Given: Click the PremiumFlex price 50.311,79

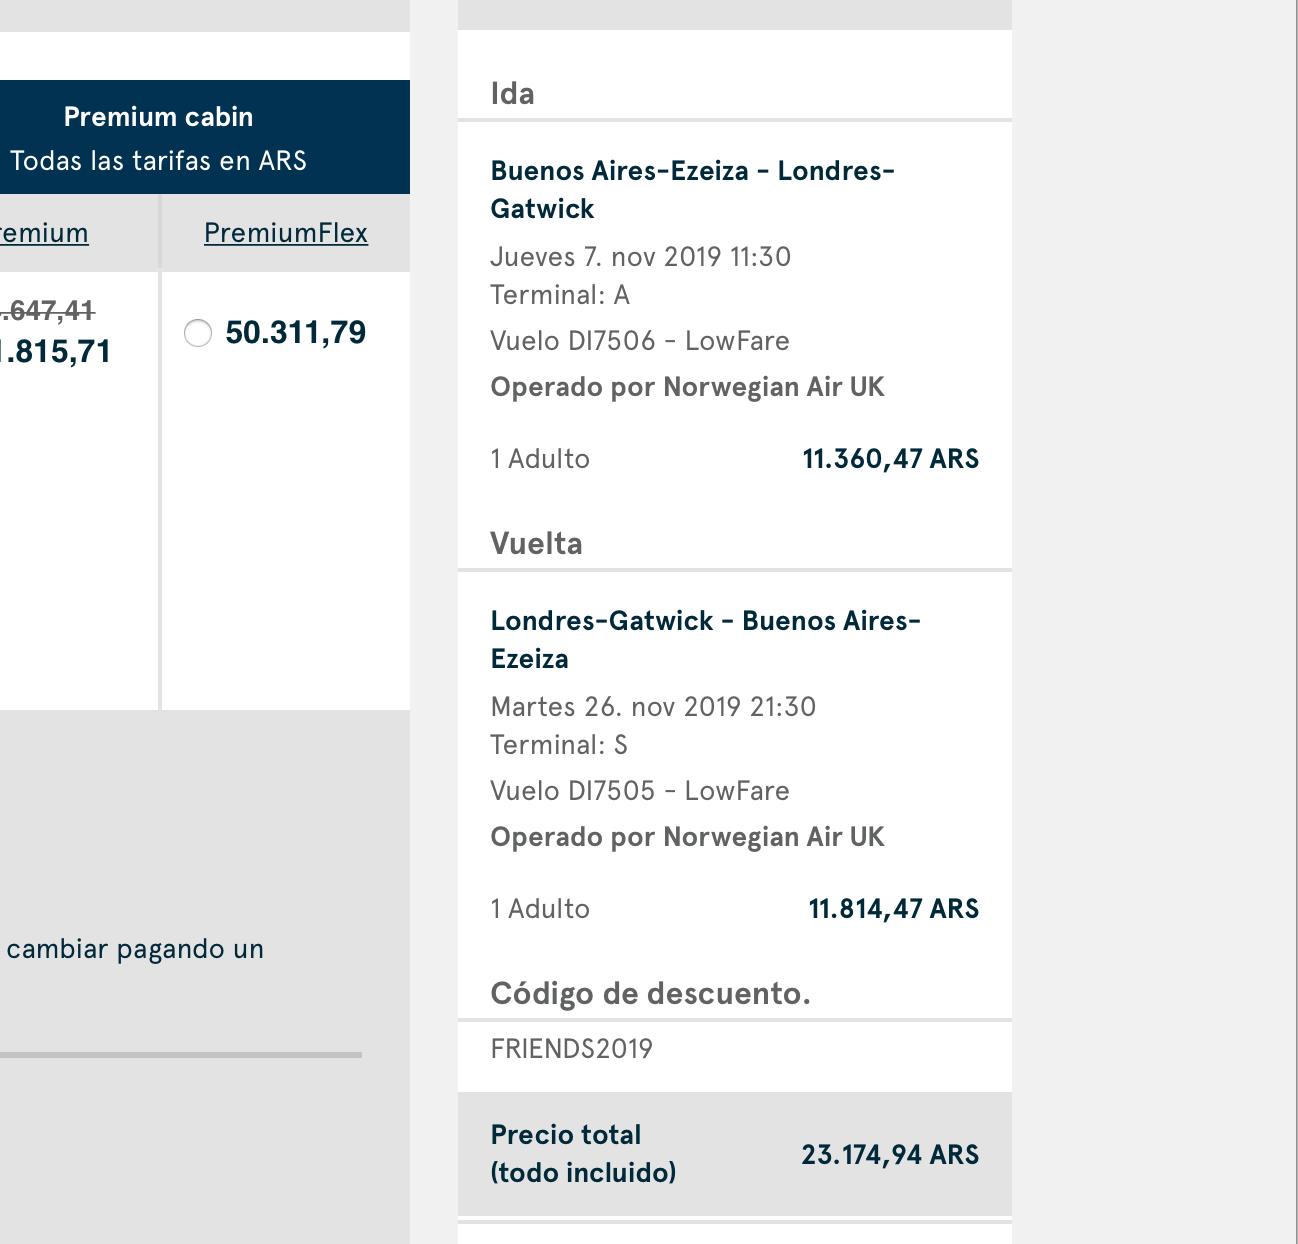Looking at the screenshot, I should [x=296, y=333].
